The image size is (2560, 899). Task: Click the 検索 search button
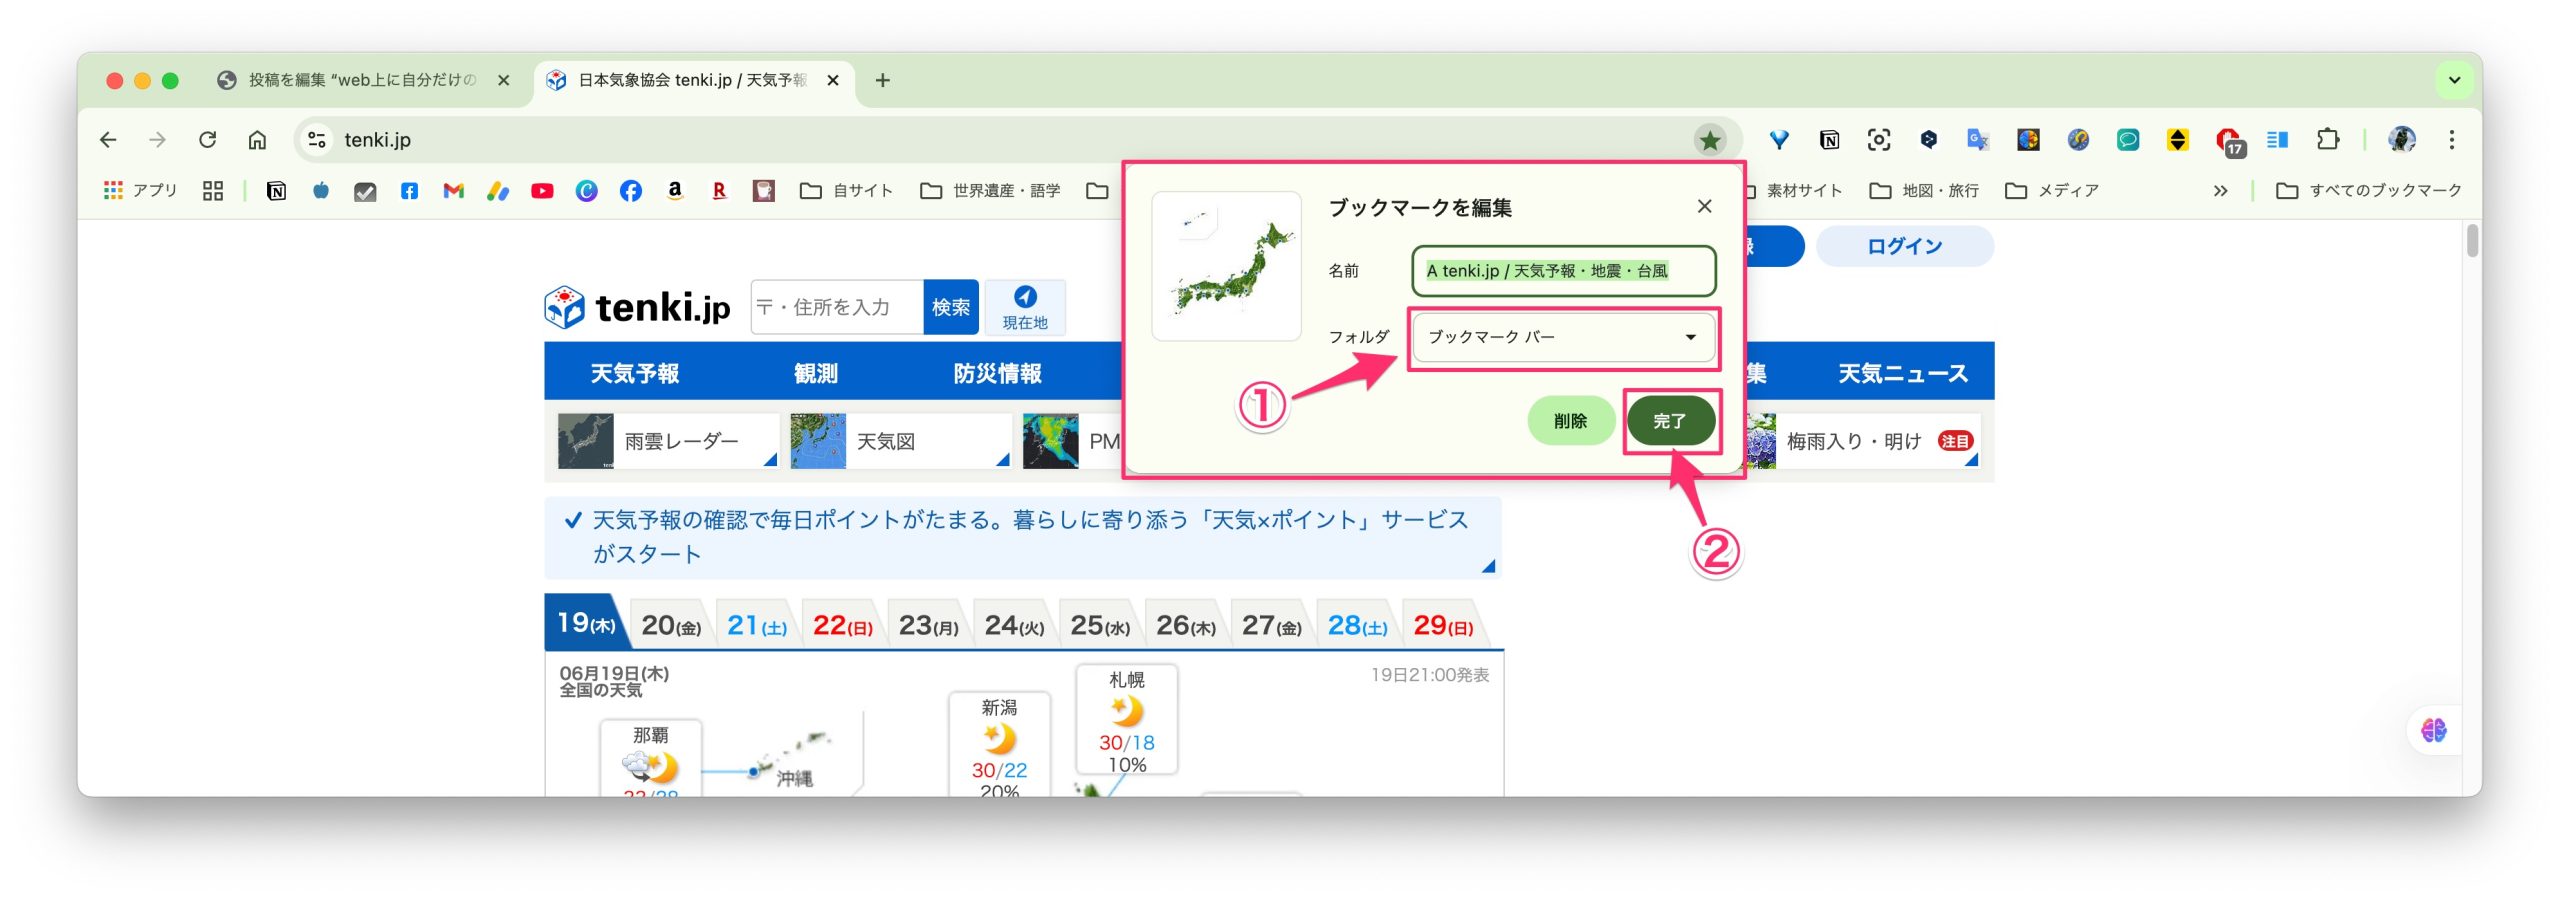click(950, 307)
